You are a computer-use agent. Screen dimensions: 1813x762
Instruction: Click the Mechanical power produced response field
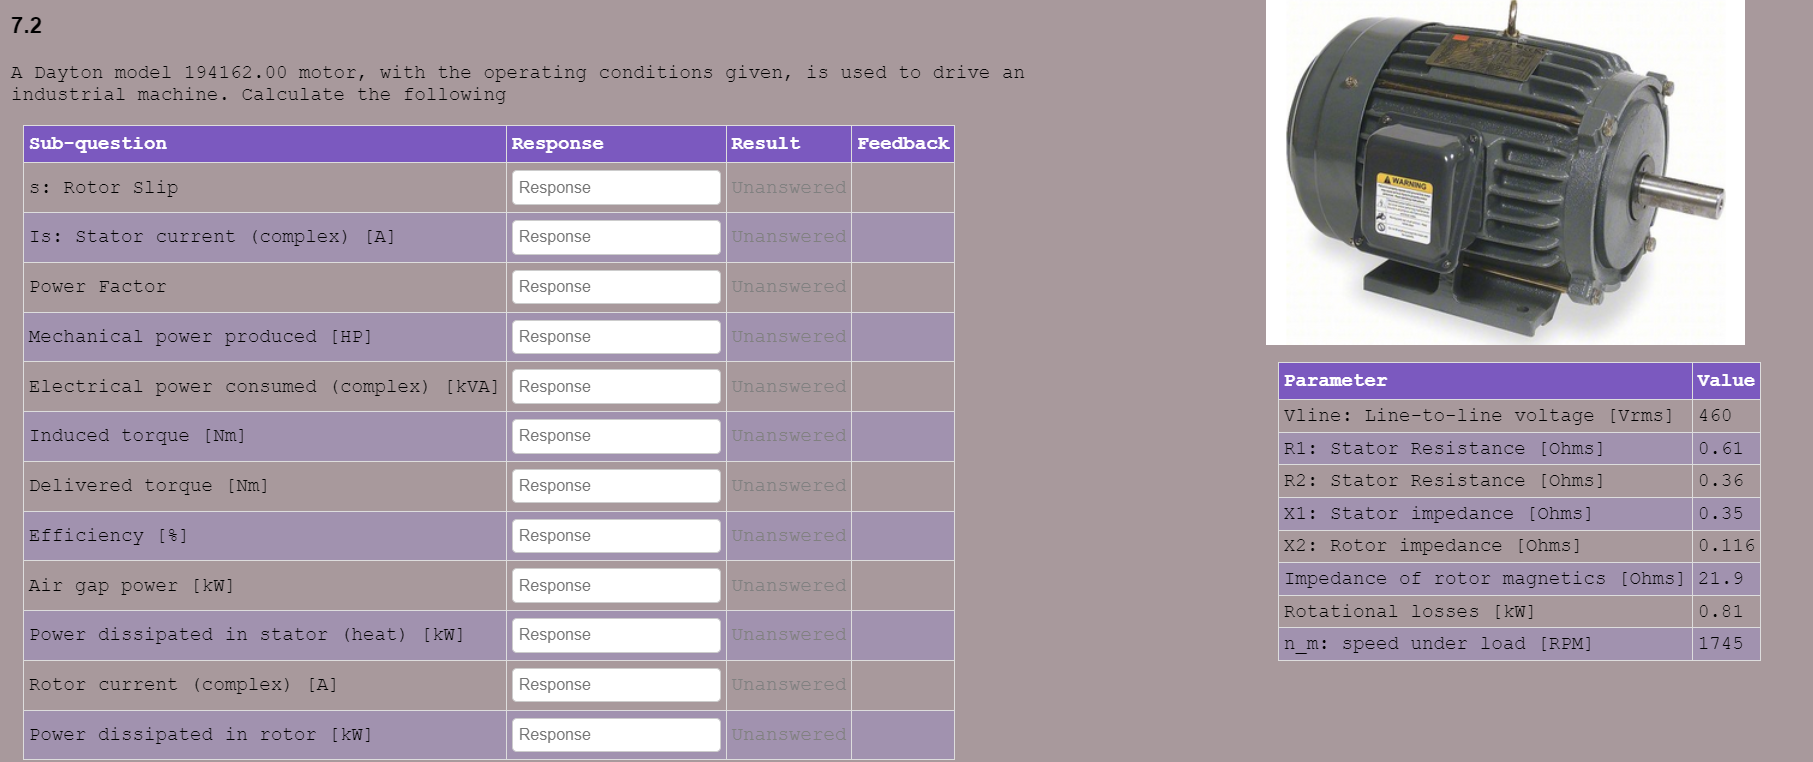coord(616,337)
